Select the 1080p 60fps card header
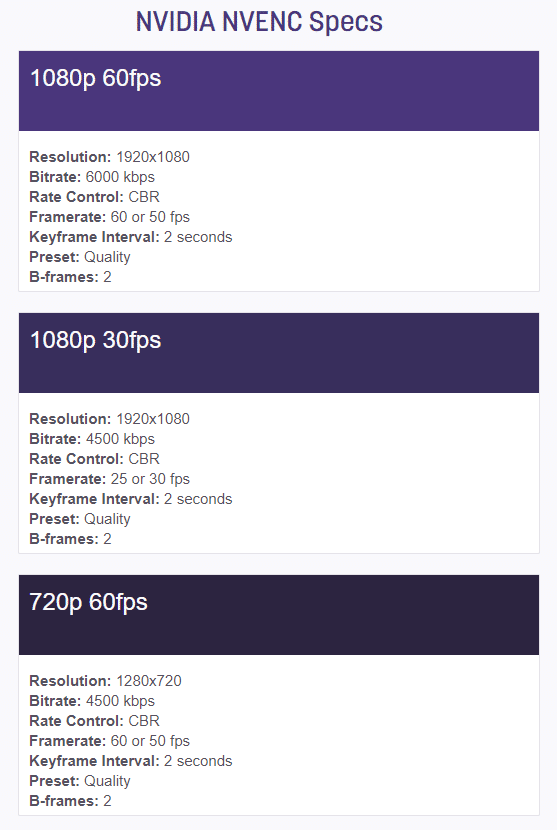557x830 pixels. [x=278, y=91]
